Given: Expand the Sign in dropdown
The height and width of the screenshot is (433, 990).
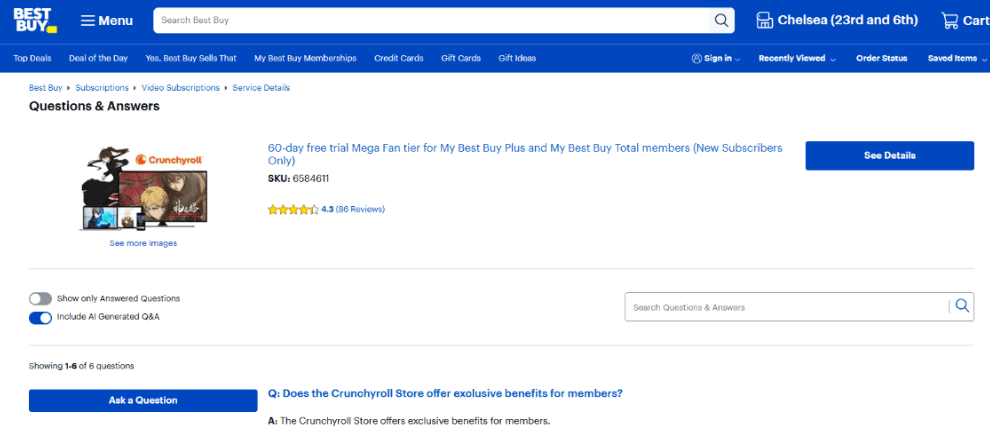Looking at the screenshot, I should point(716,58).
